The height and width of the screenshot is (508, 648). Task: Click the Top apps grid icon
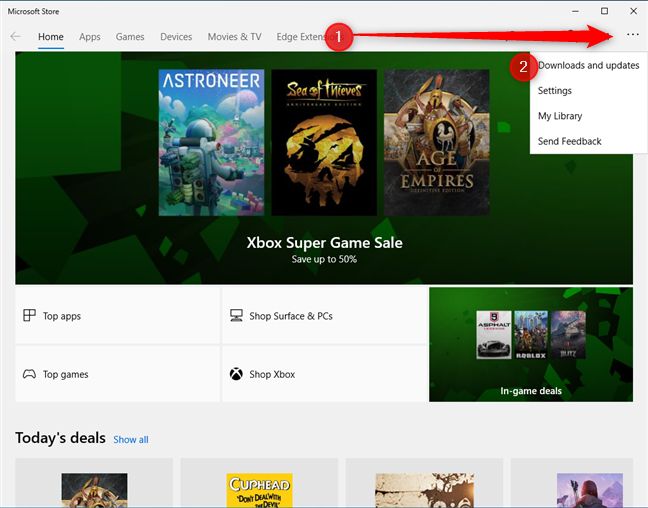(29, 315)
